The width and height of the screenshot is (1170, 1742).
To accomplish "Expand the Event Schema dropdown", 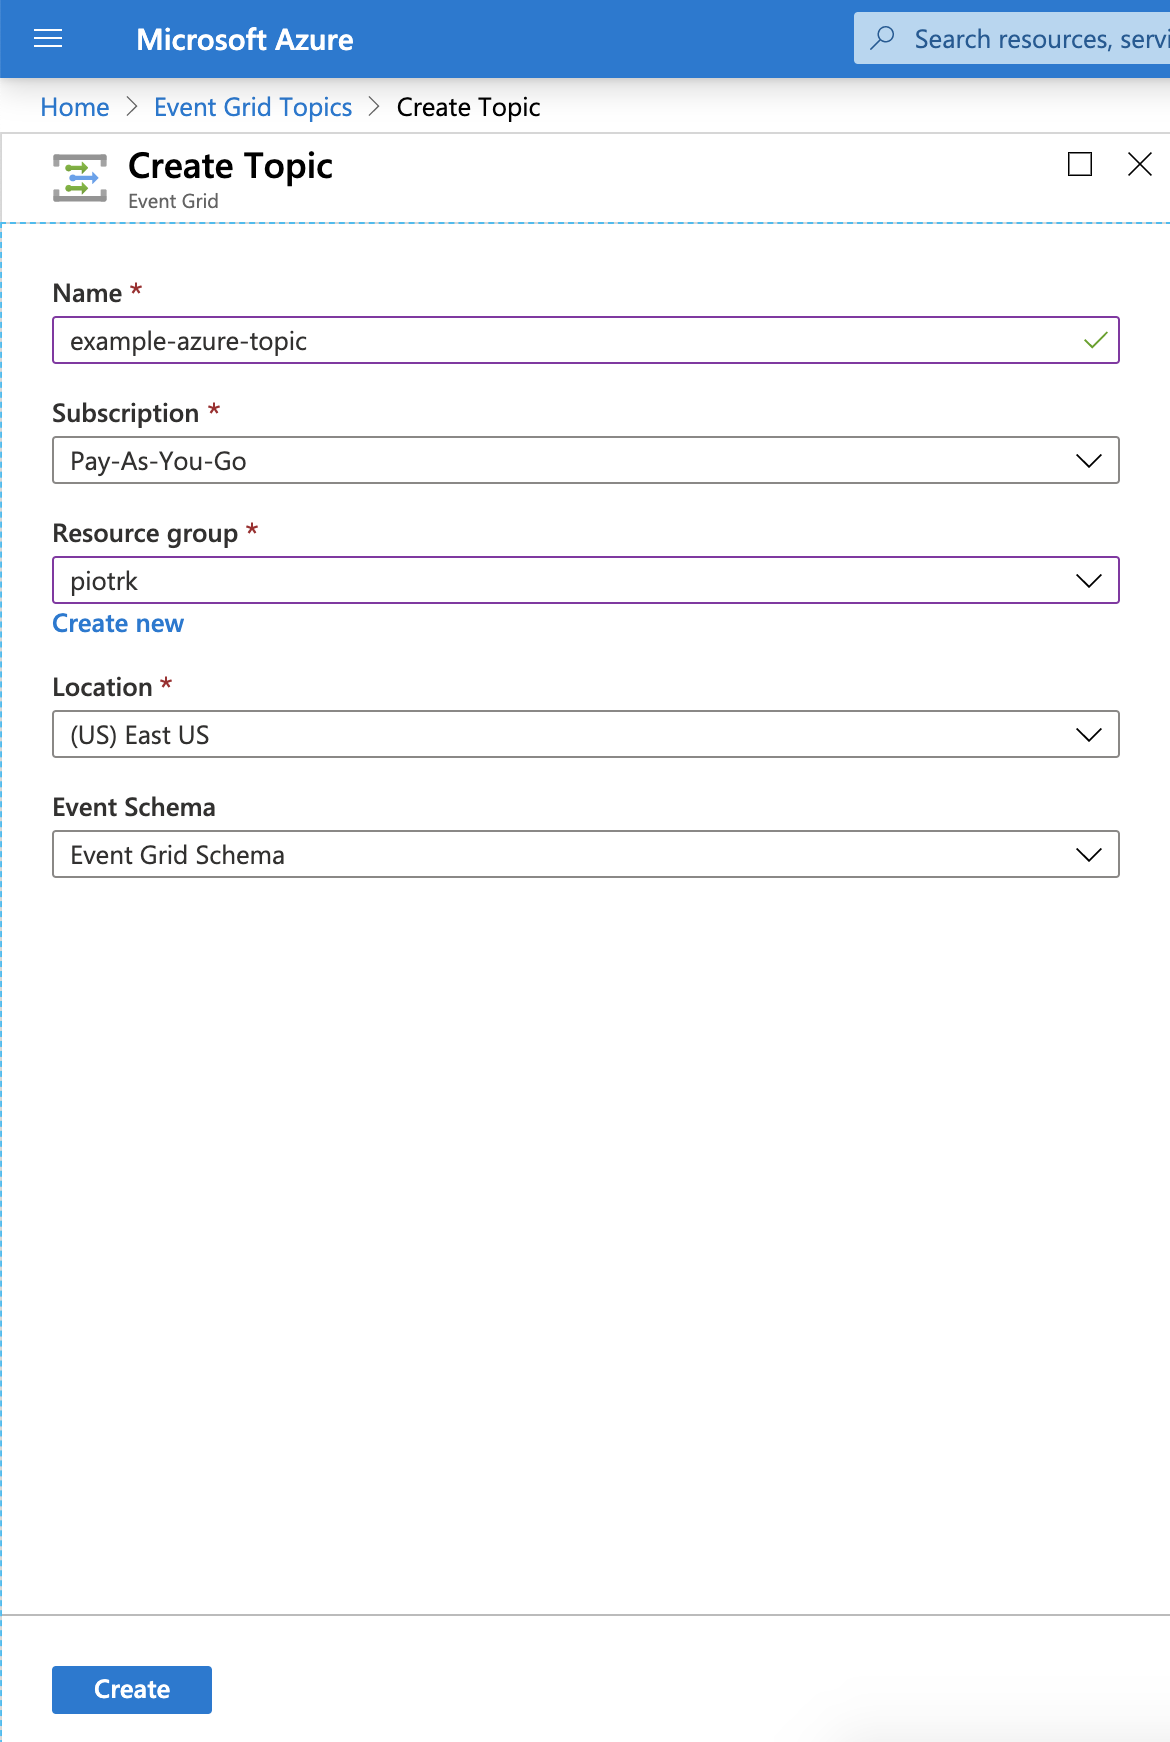I will [585, 855].
